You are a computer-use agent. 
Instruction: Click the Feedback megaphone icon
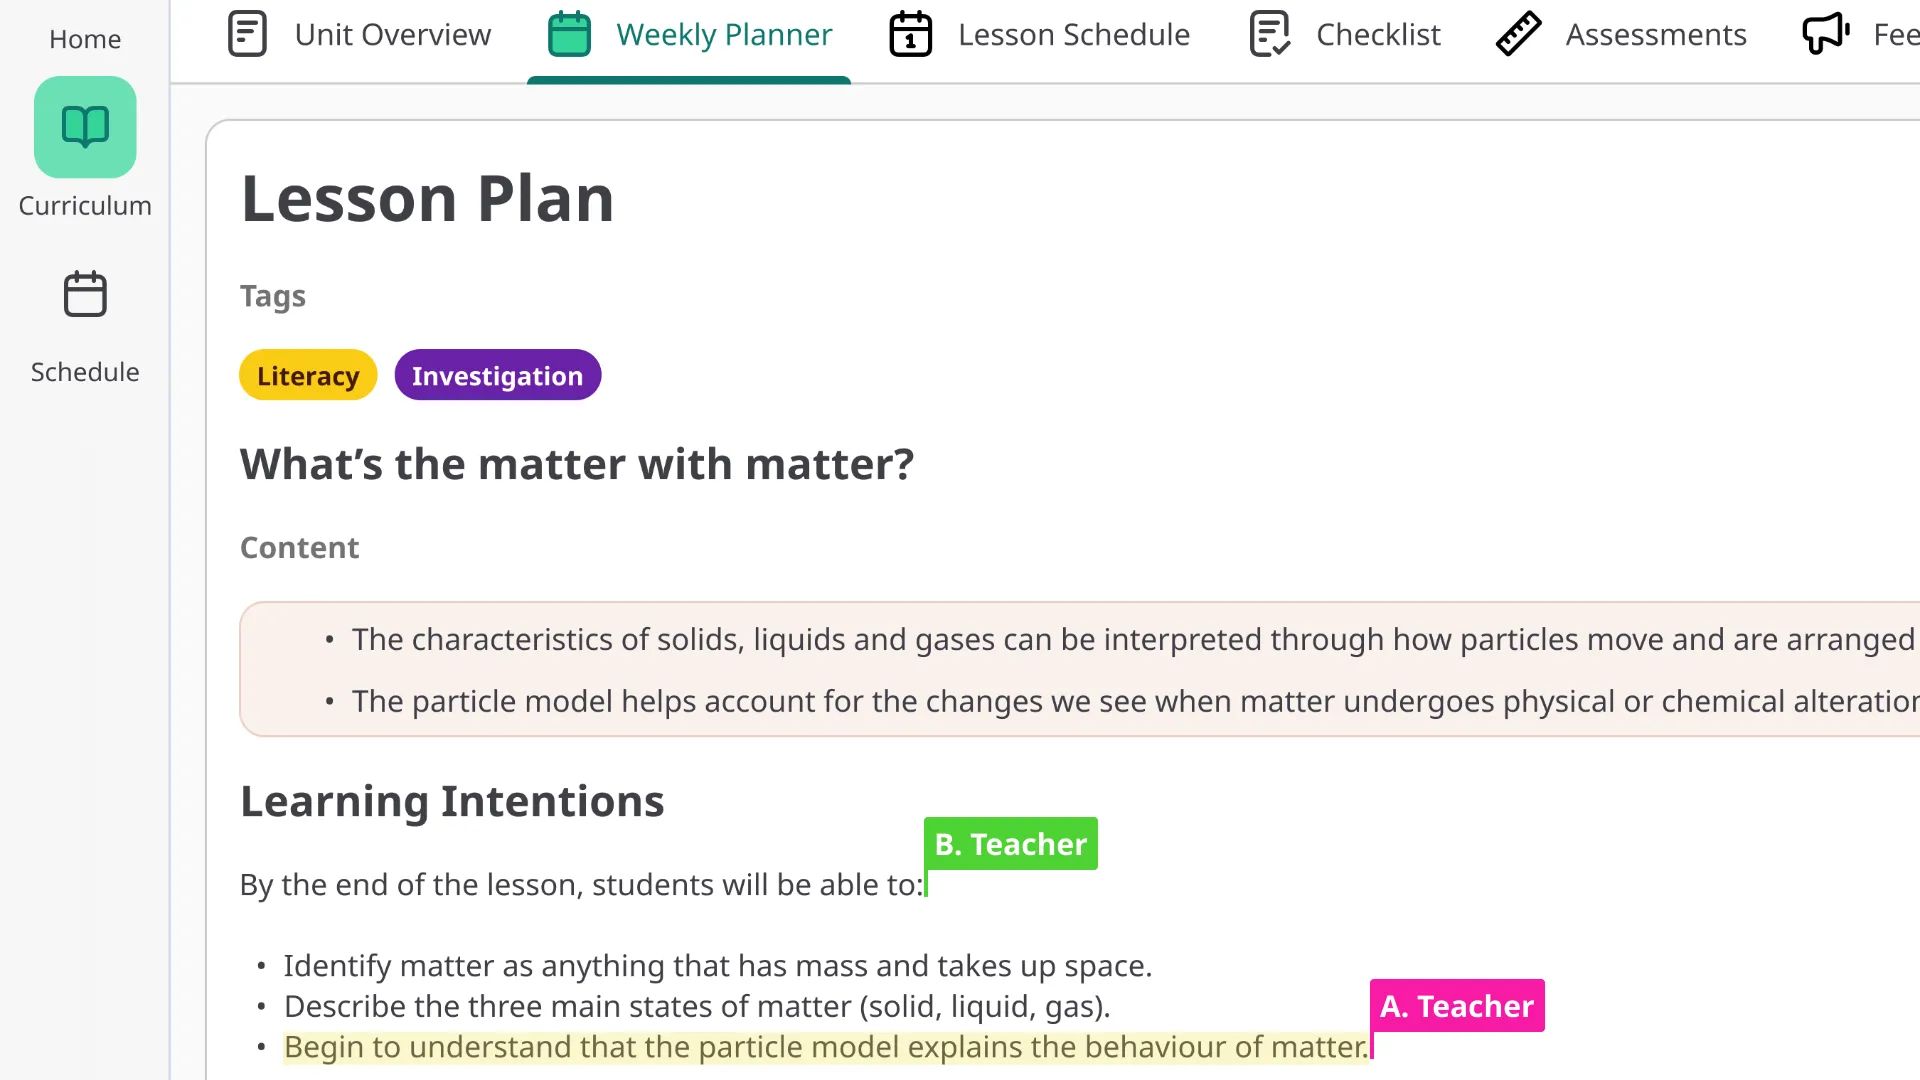click(1825, 34)
